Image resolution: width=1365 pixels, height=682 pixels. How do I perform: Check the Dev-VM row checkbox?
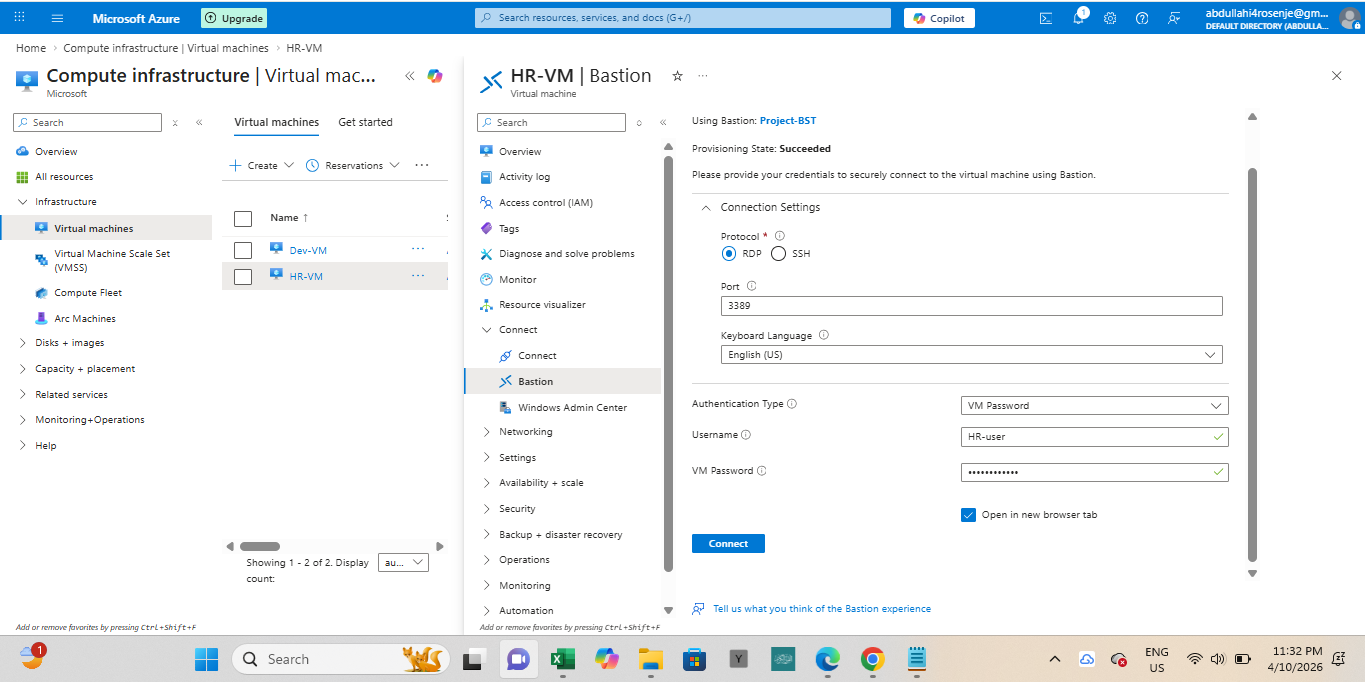pos(243,250)
